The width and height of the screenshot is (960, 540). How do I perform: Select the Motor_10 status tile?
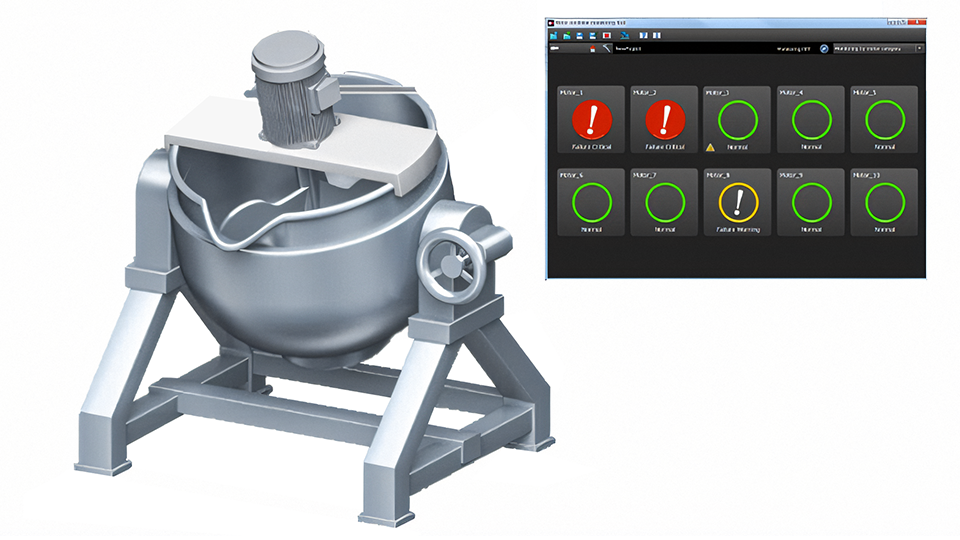[x=885, y=202]
